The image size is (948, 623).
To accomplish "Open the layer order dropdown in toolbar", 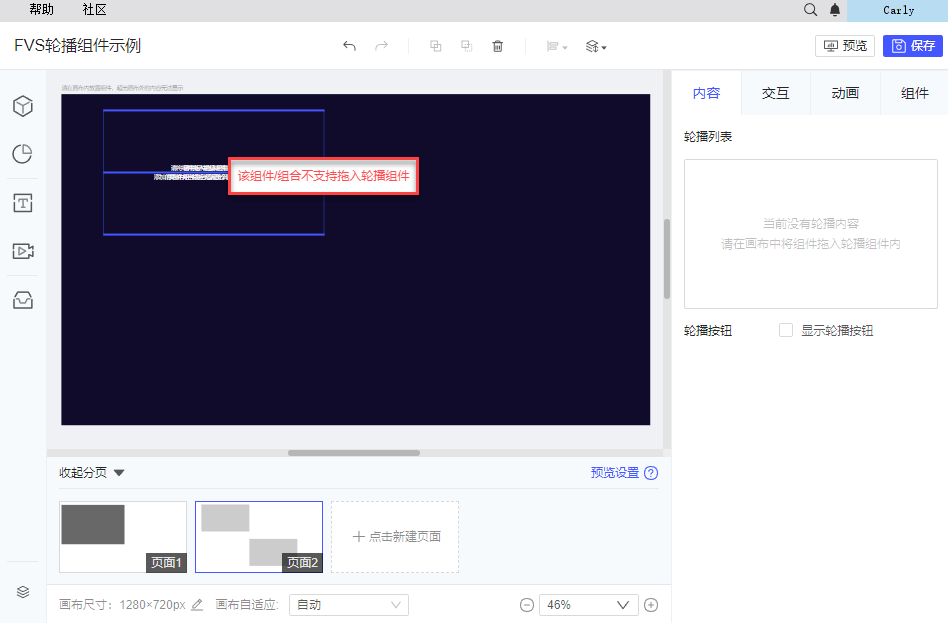I will pyautogui.click(x=596, y=46).
